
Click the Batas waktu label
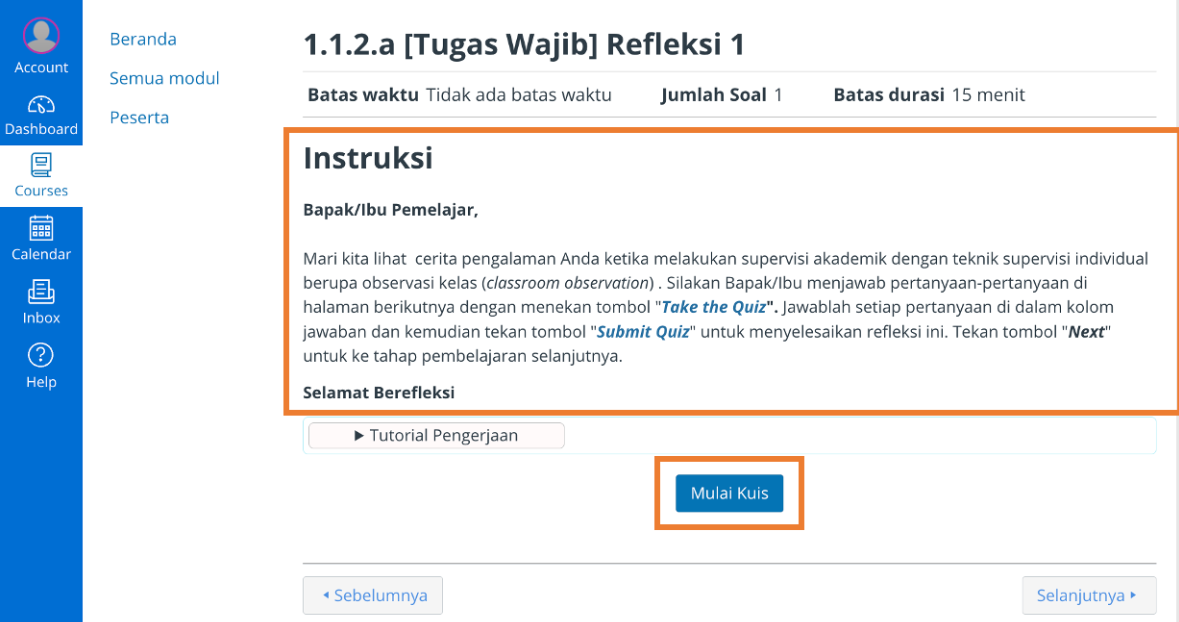(x=362, y=95)
